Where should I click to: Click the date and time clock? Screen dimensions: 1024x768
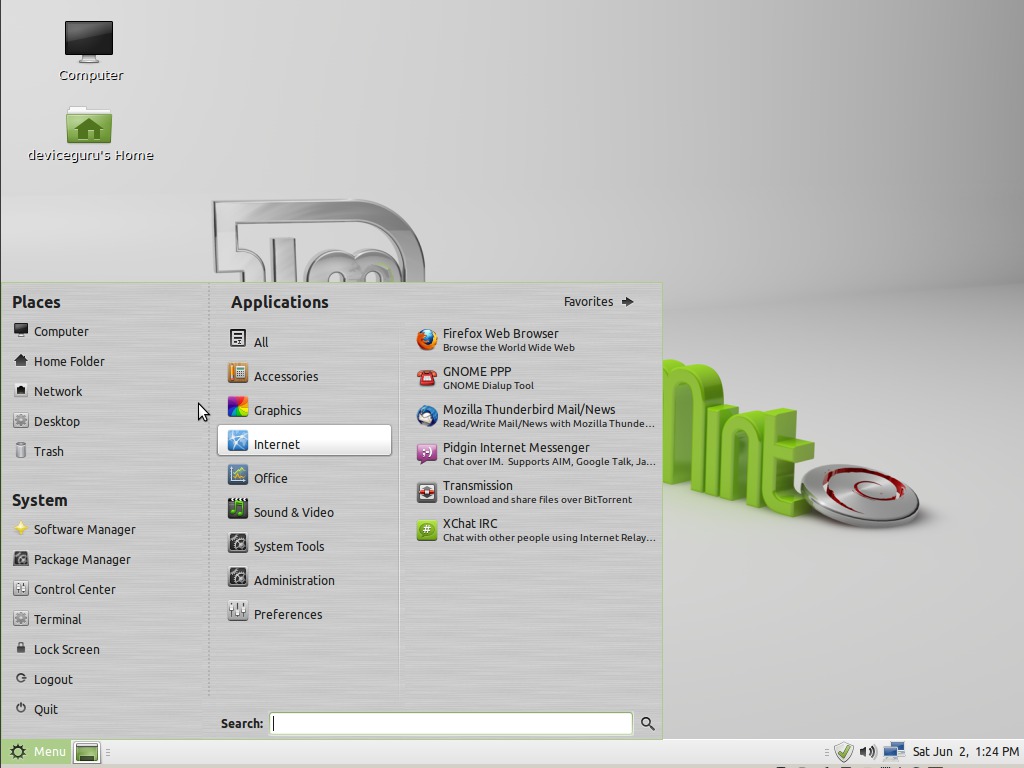[965, 752]
